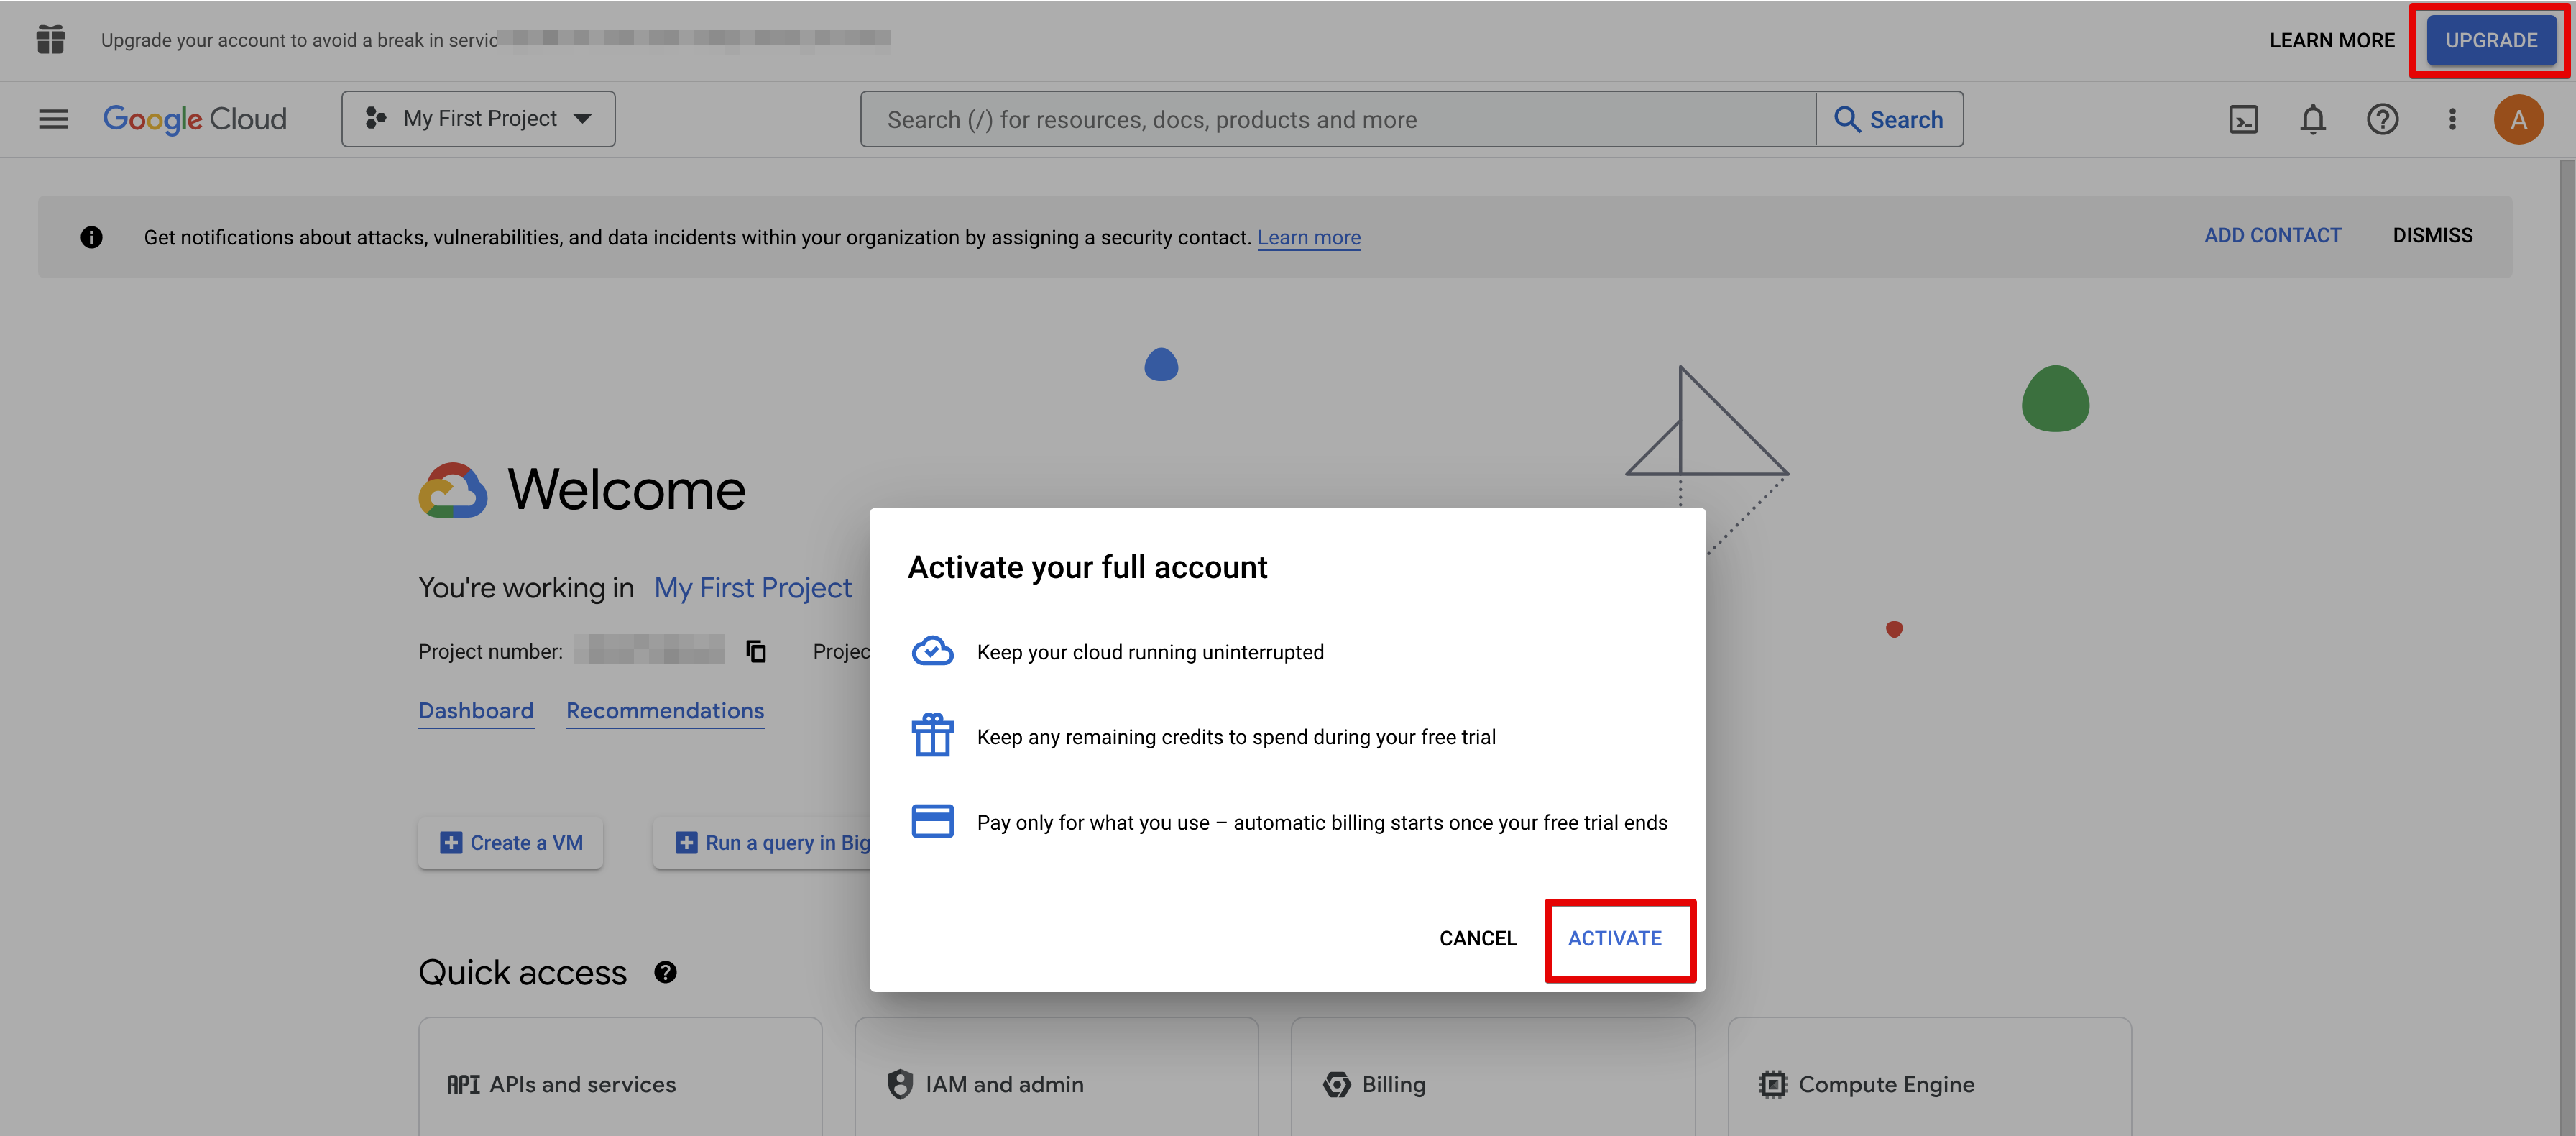The image size is (2576, 1136).
Task: Open the Dashboard link
Action: click(x=476, y=711)
